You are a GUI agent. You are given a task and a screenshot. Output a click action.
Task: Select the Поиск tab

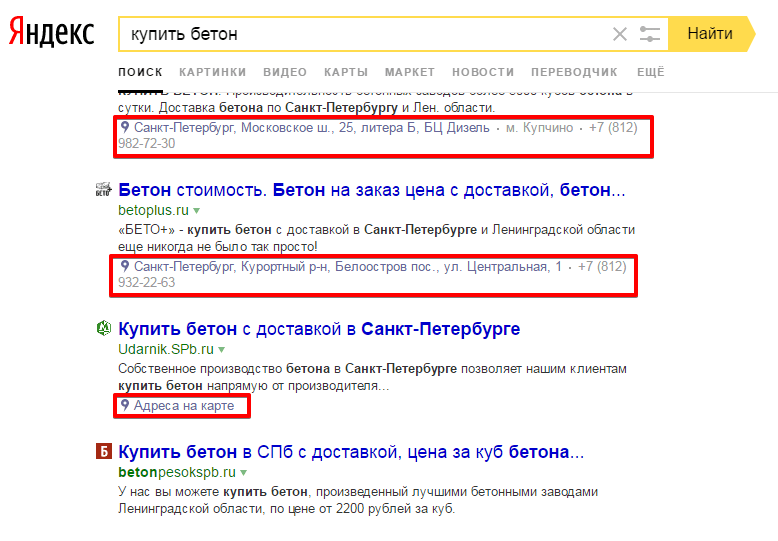click(140, 72)
